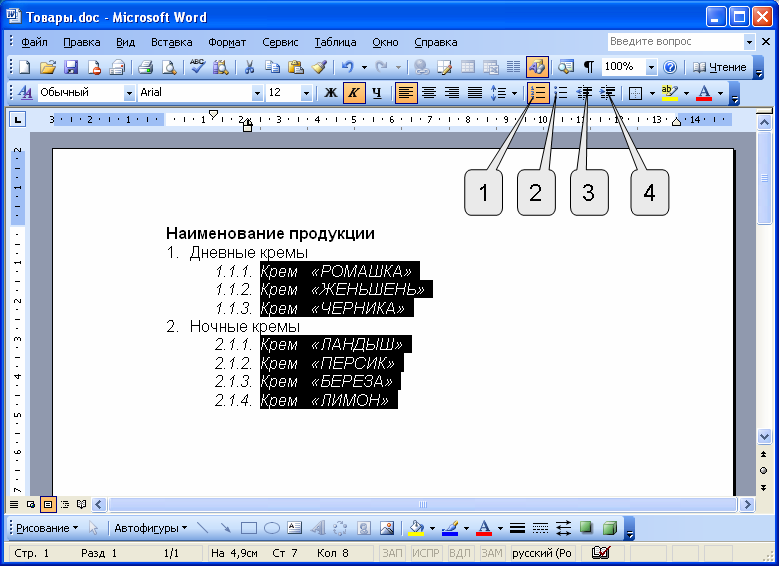
Task: Click the Введите вопрос help field
Action: pos(676,42)
